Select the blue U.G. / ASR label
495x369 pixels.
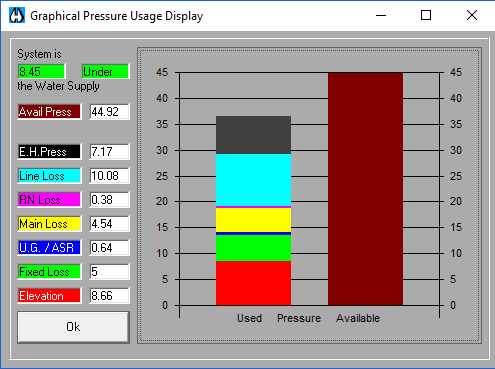pos(49,248)
